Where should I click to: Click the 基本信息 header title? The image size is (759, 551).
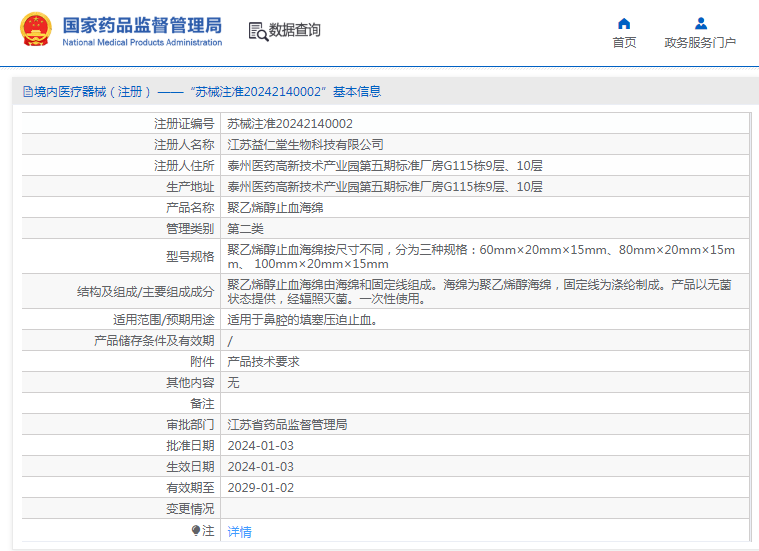tap(357, 92)
